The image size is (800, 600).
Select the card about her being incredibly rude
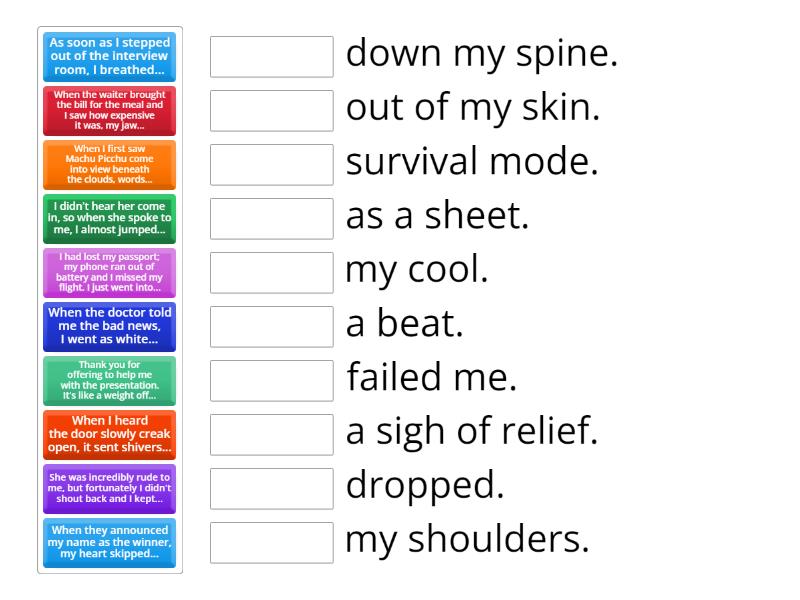point(109,489)
